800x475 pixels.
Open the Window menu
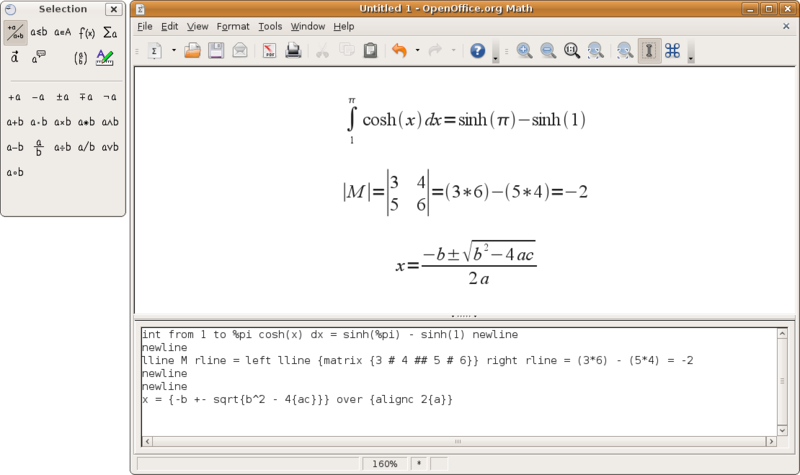[x=308, y=26]
